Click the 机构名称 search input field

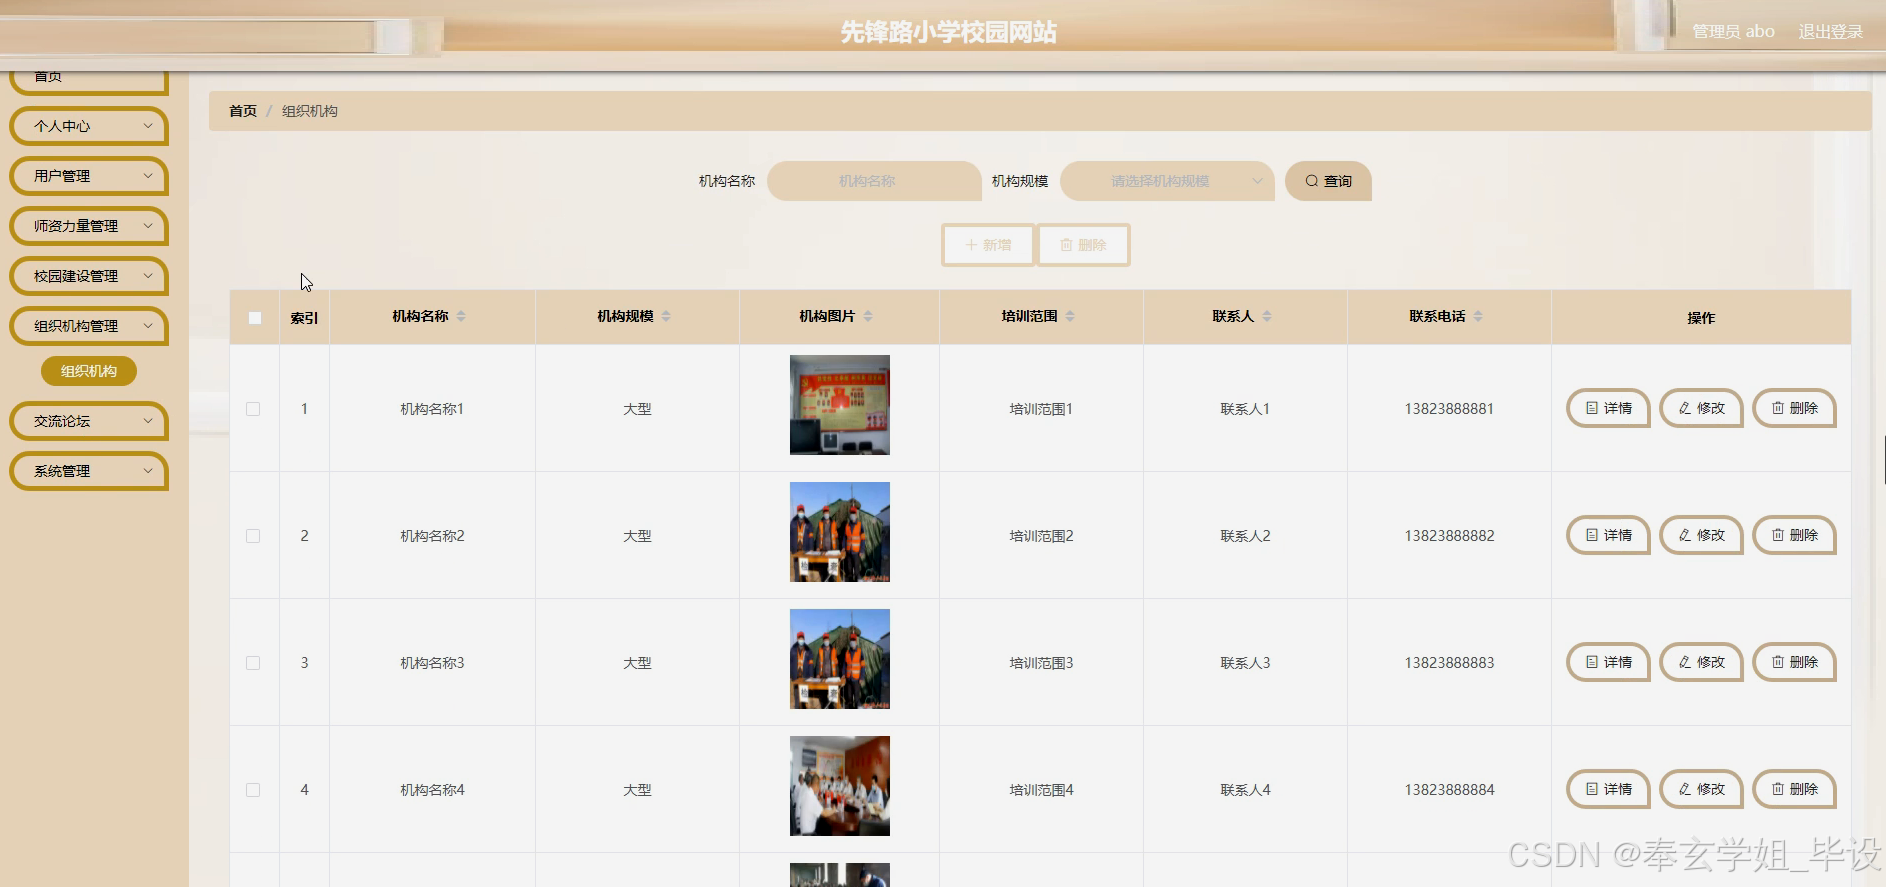click(874, 181)
